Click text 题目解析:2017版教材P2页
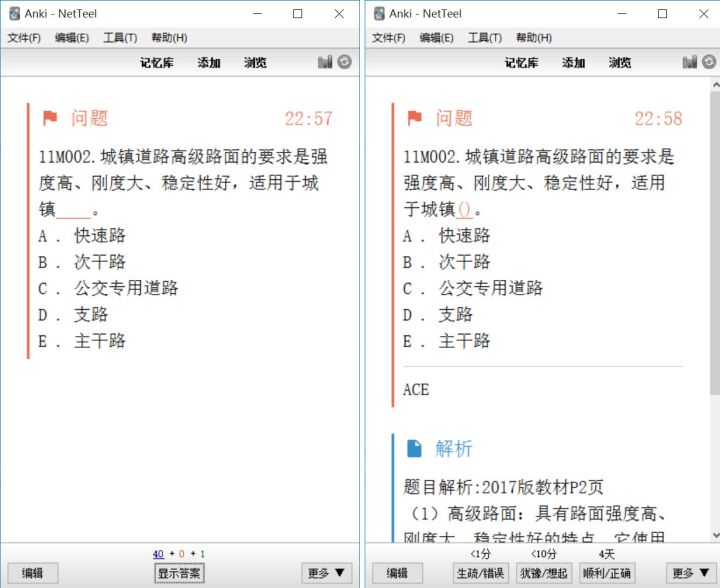Viewport: 720px width, 588px height. (503, 487)
